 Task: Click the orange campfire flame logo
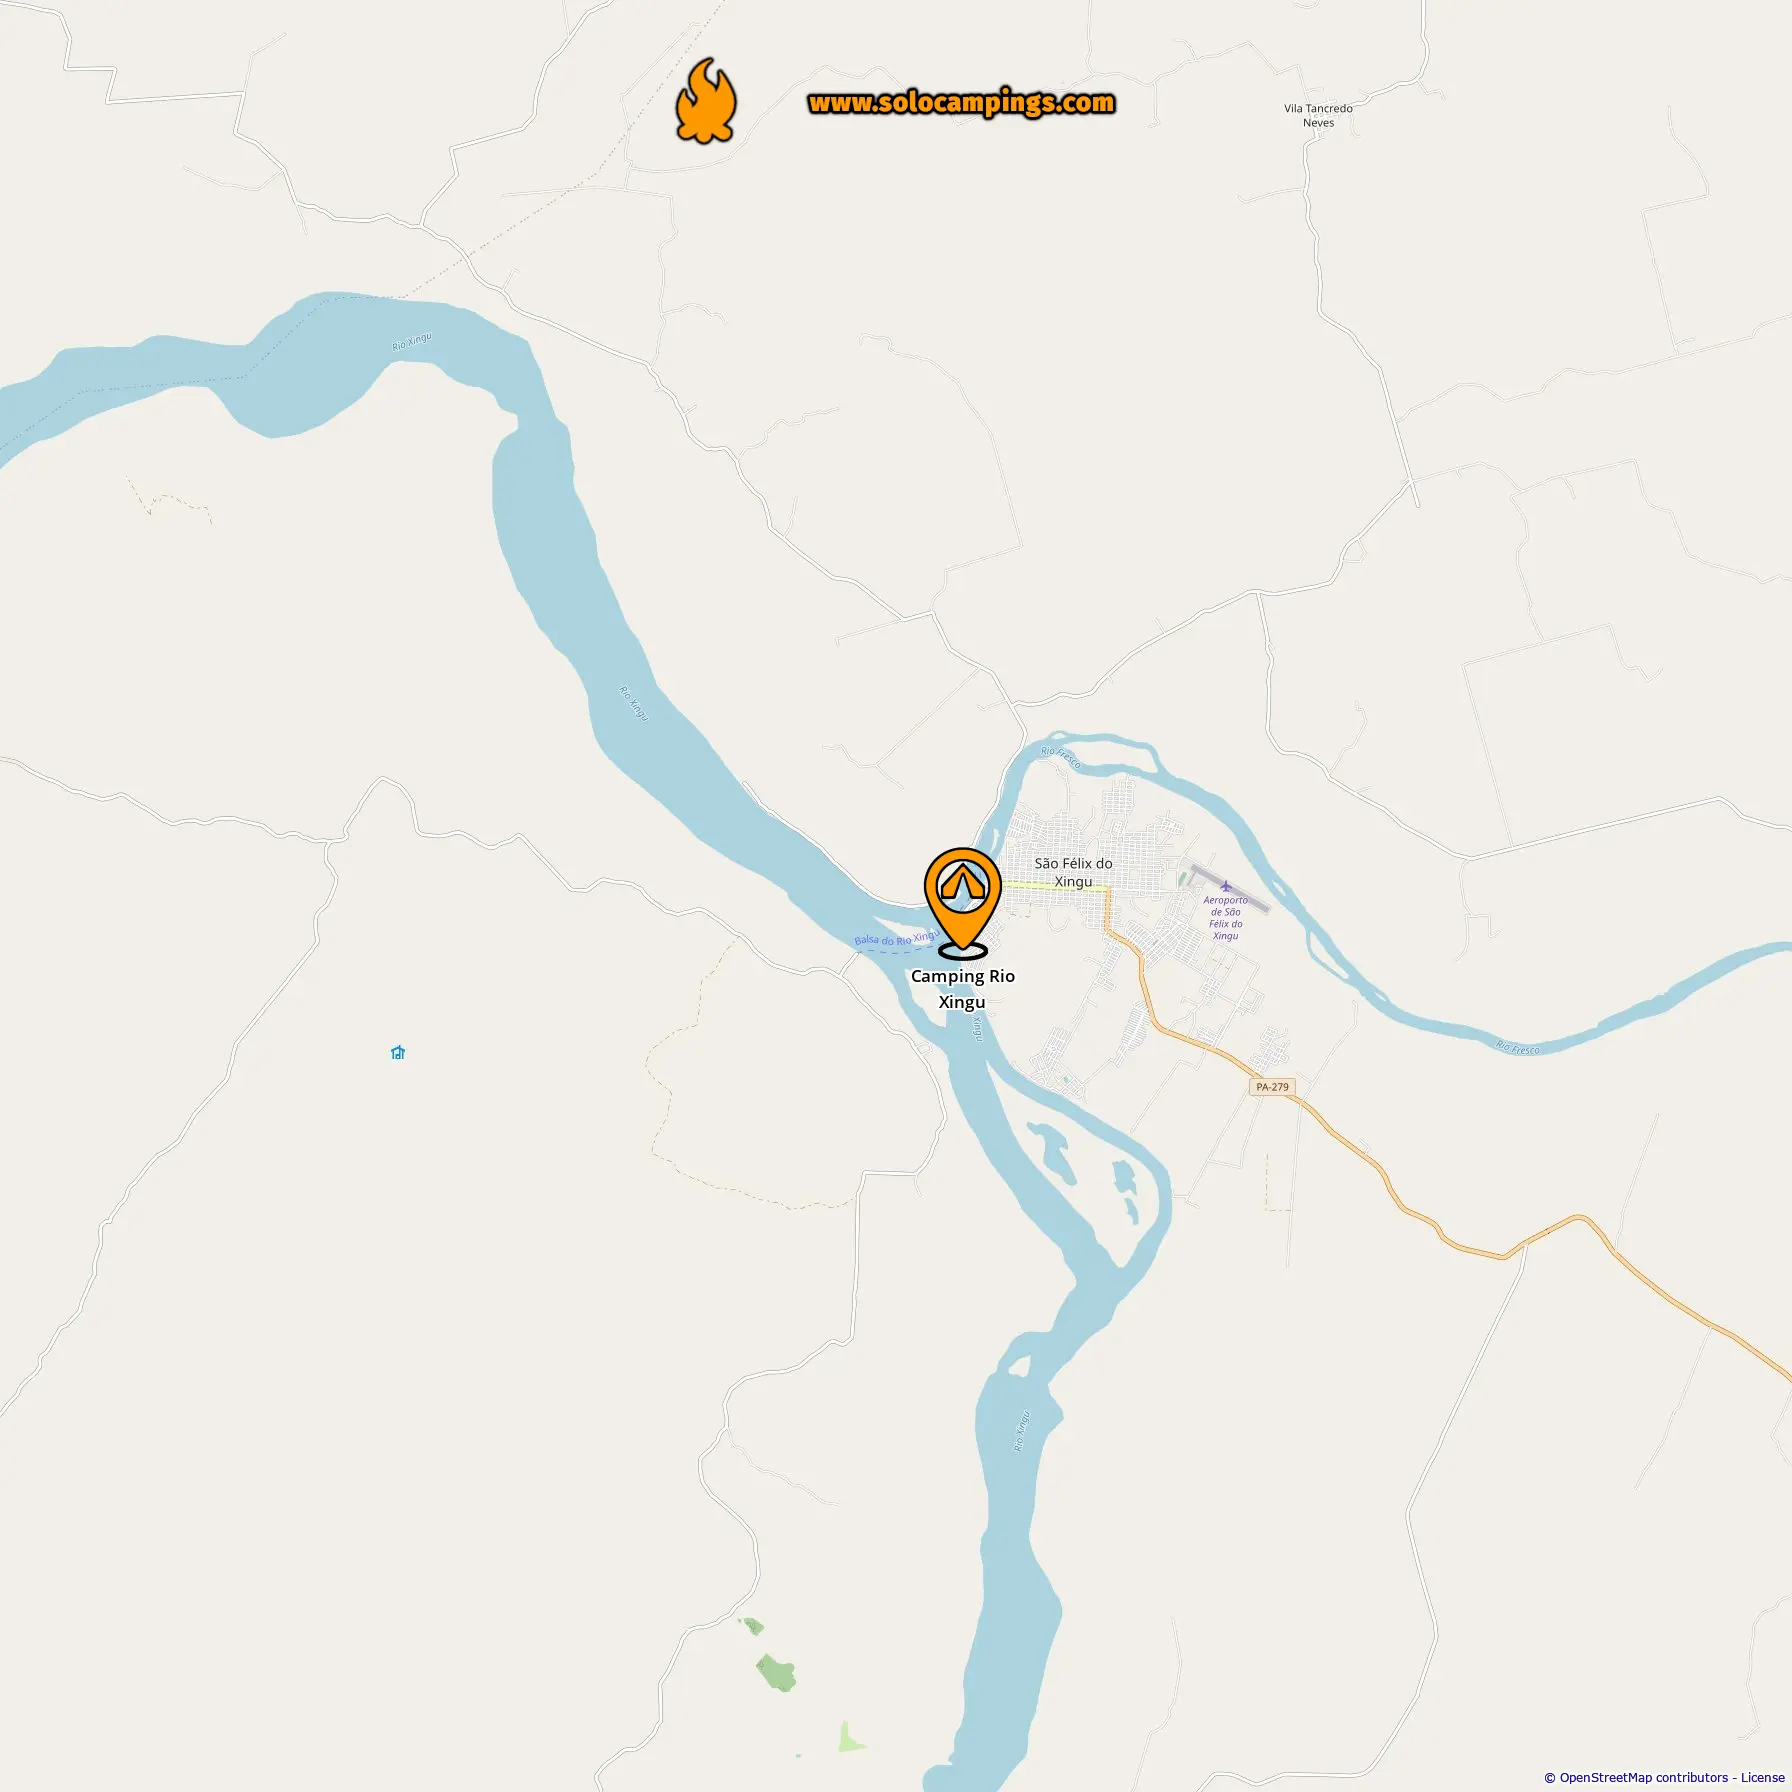click(x=706, y=101)
